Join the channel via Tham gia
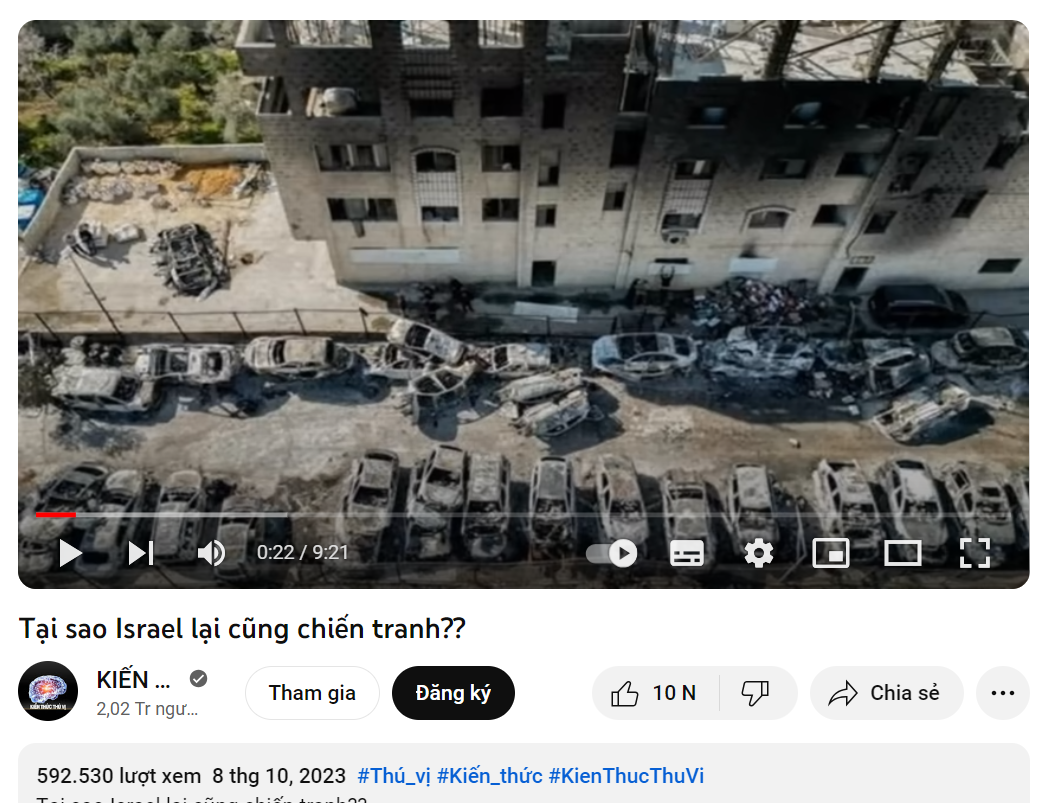1043x803 pixels. tap(312, 693)
